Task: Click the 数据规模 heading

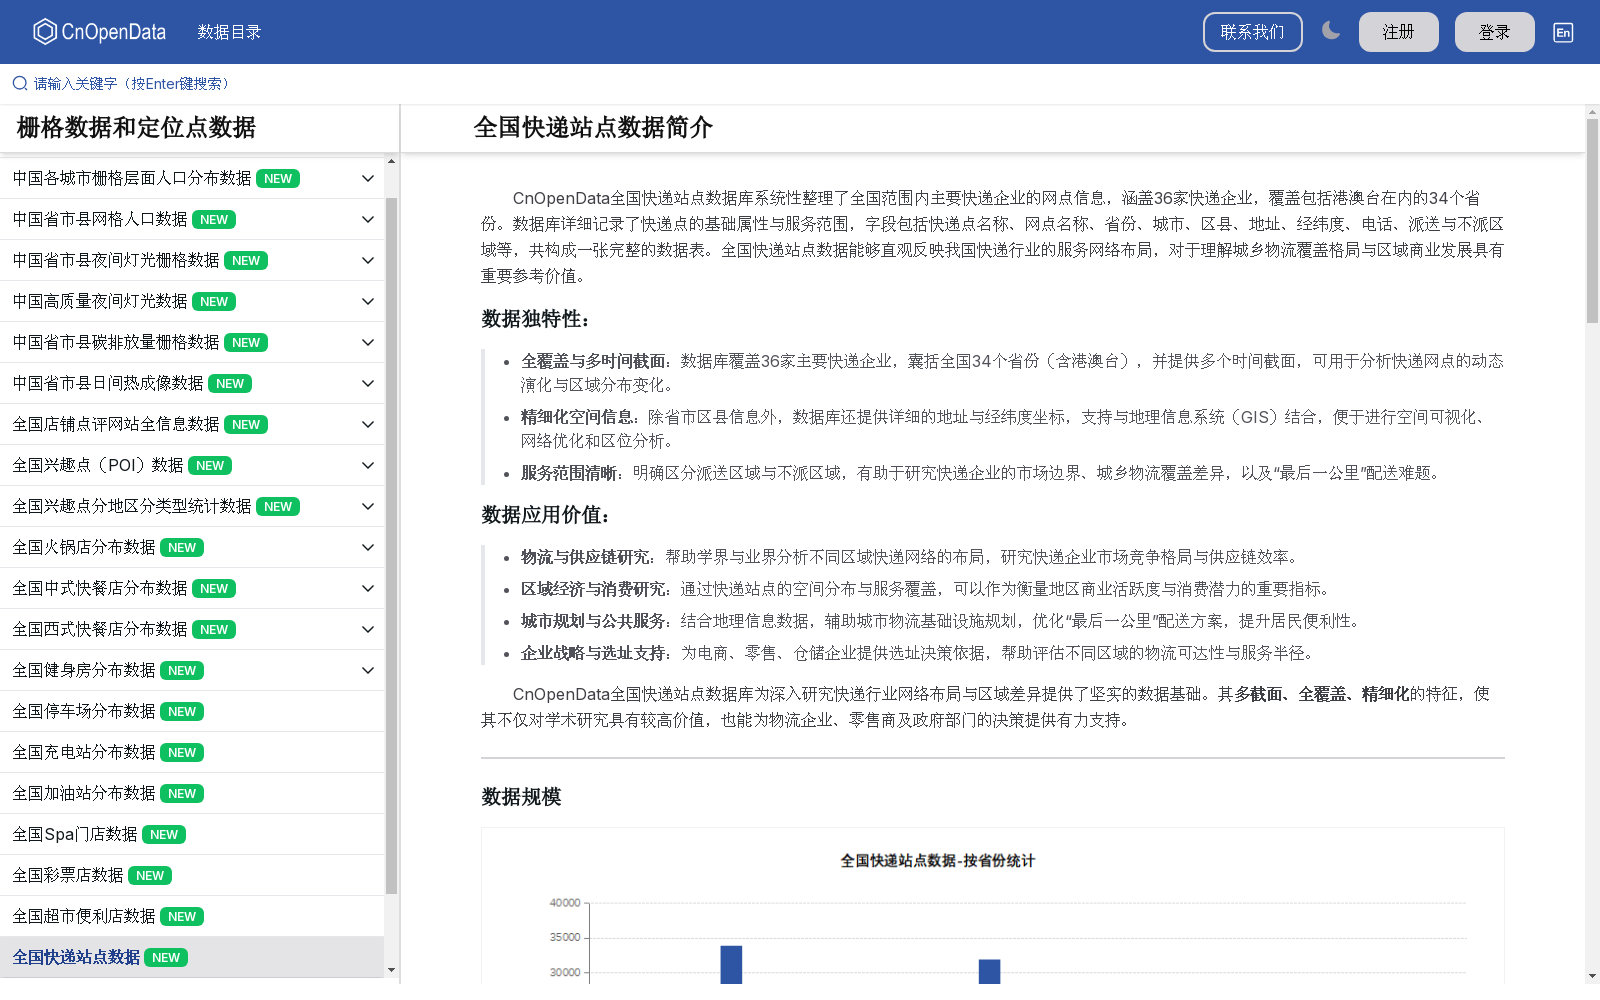Action: (x=521, y=797)
